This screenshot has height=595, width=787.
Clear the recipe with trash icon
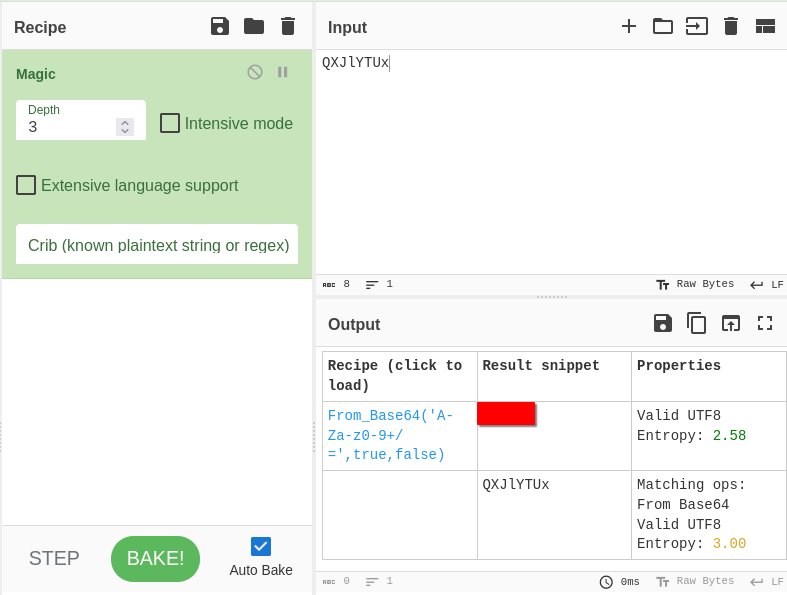(x=288, y=27)
